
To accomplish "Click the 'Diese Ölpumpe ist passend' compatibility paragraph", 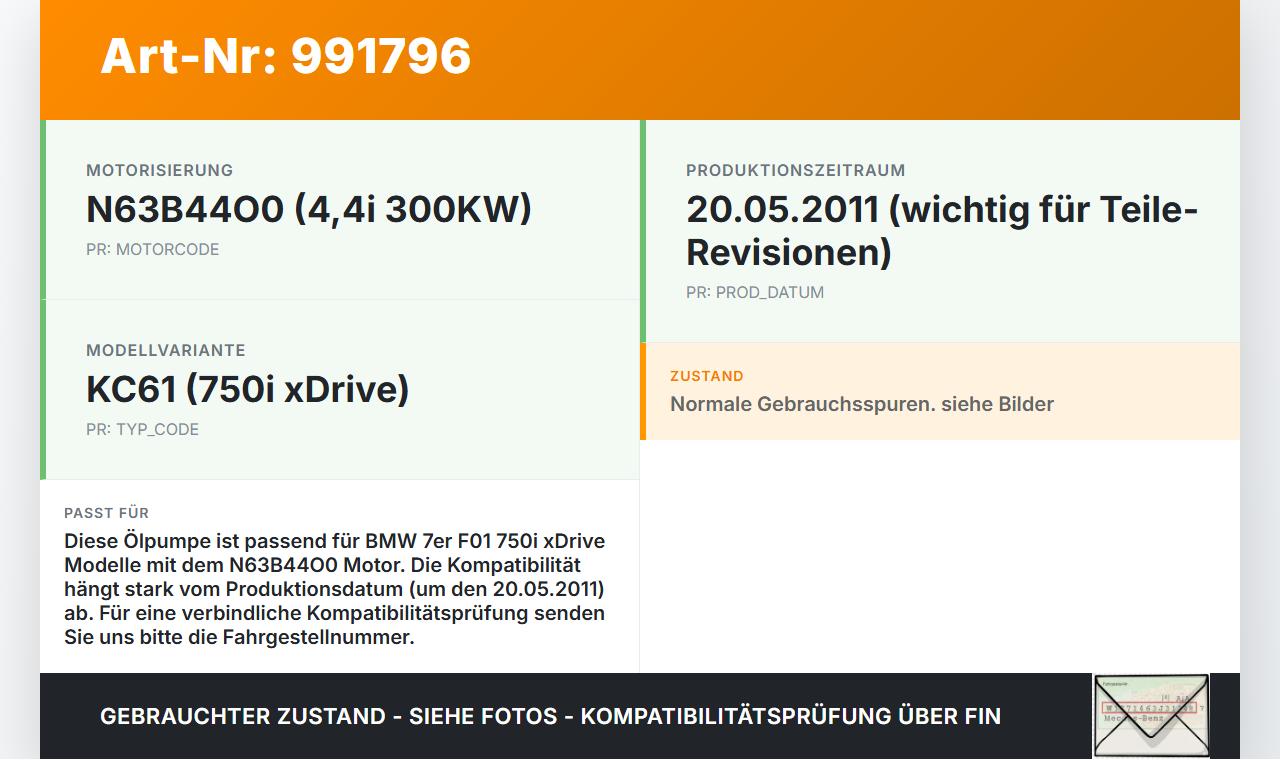I will click(335, 589).
